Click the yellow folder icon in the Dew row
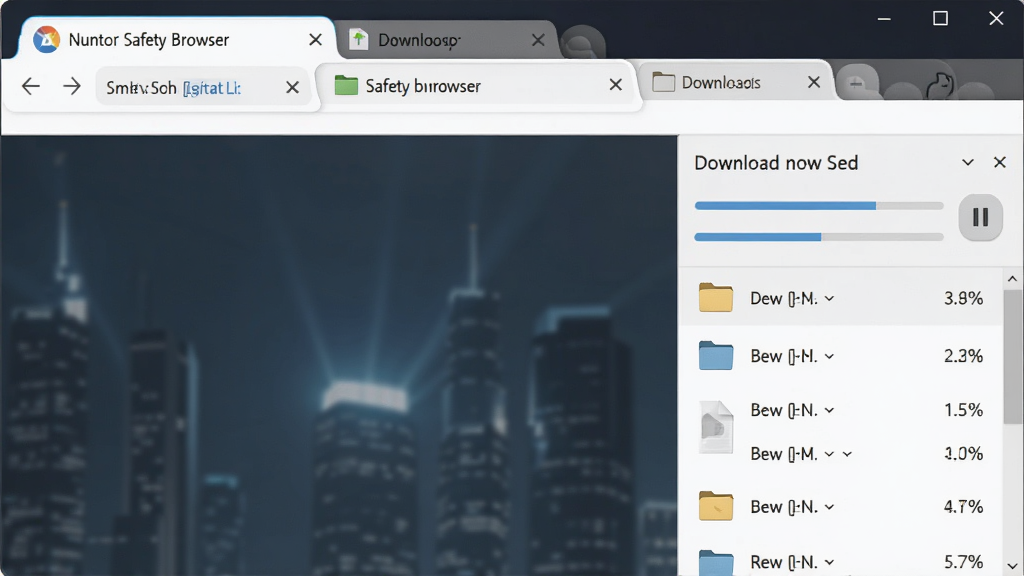Screen dimensions: 1024x576 tap(716, 298)
